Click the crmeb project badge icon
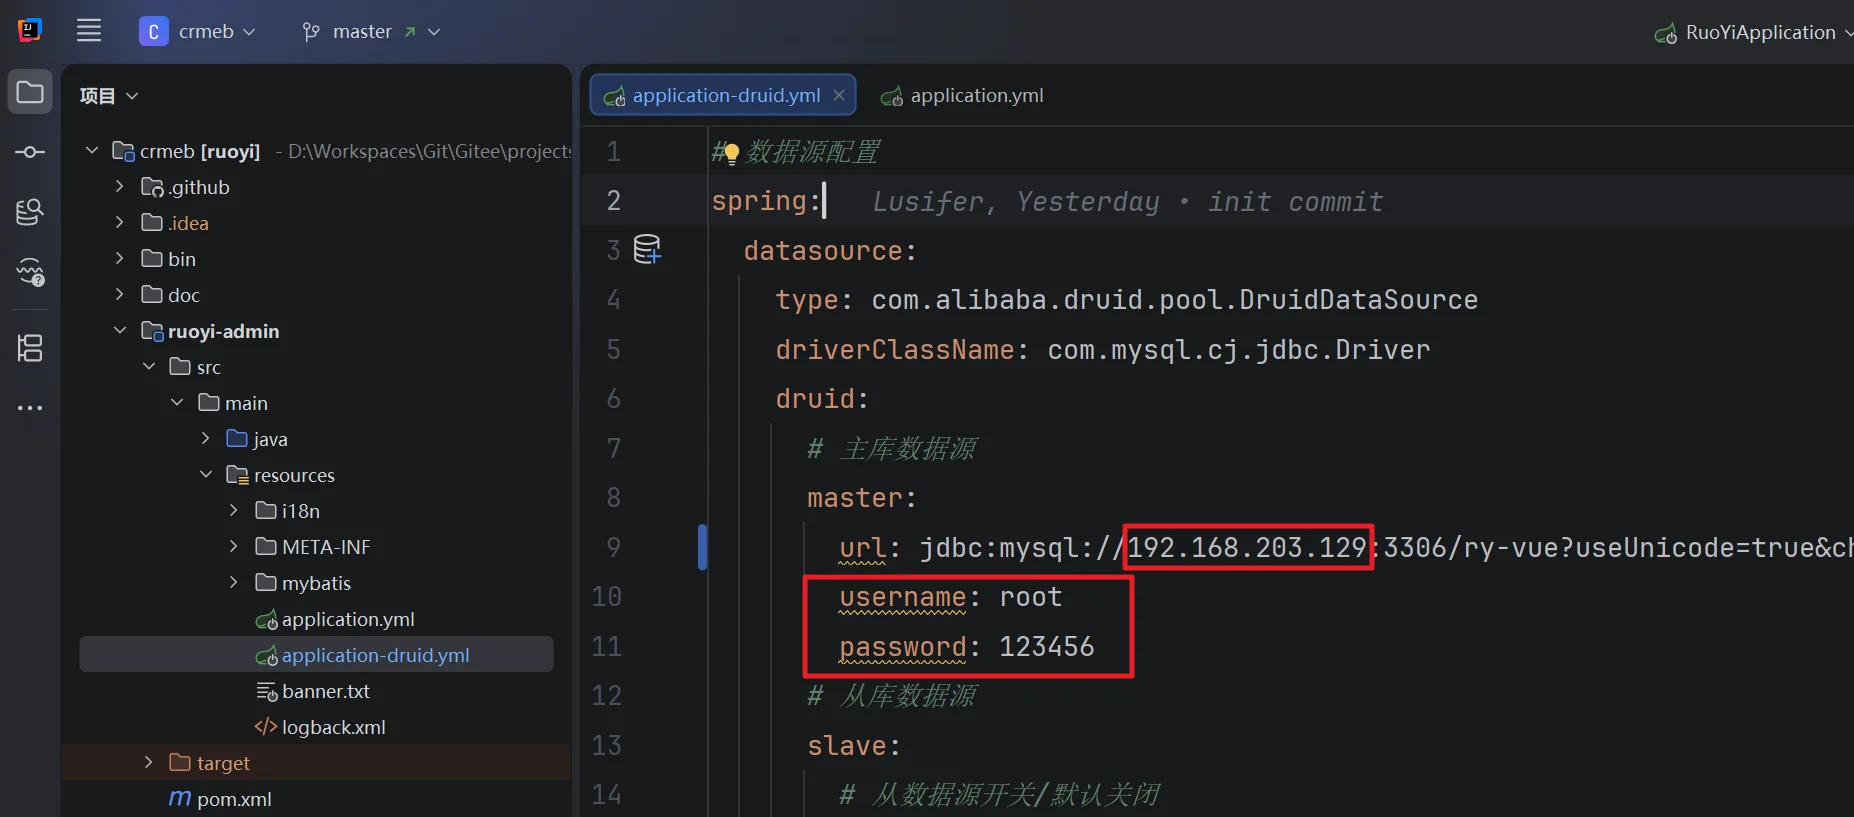 [x=153, y=32]
